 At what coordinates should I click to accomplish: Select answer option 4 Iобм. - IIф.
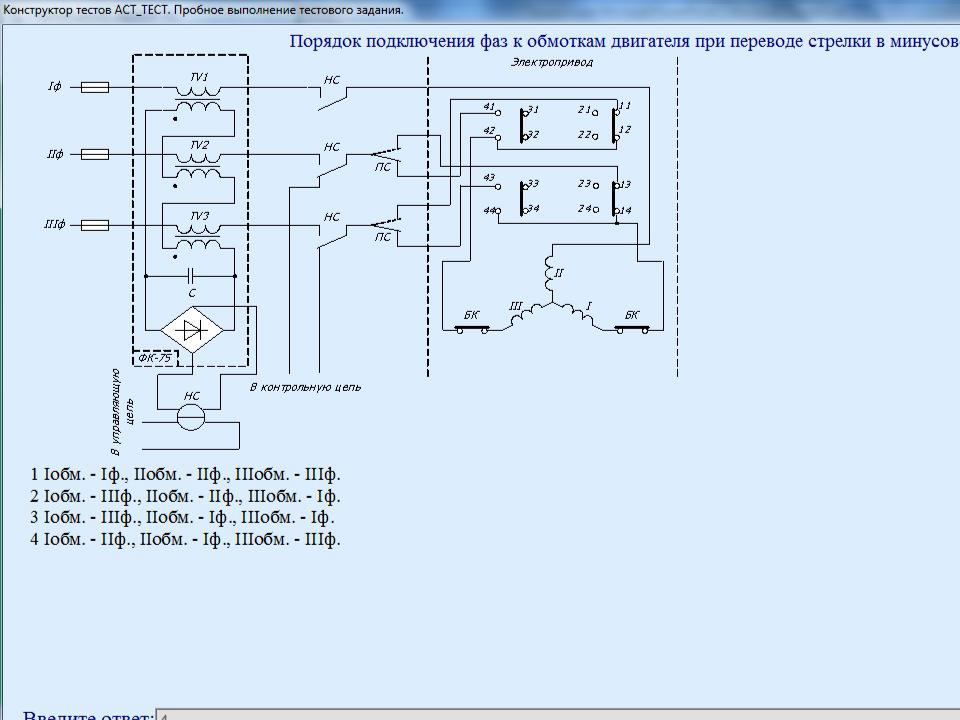click(x=185, y=539)
